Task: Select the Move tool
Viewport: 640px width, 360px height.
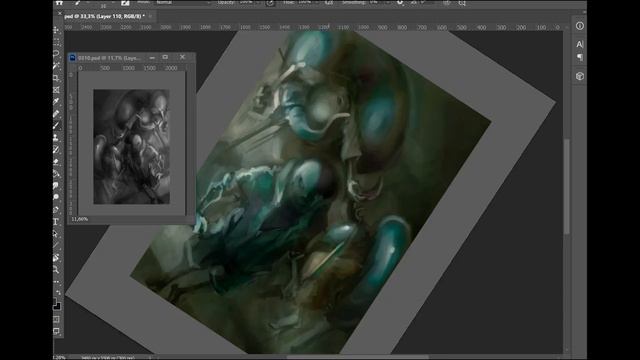Action: [x=56, y=30]
